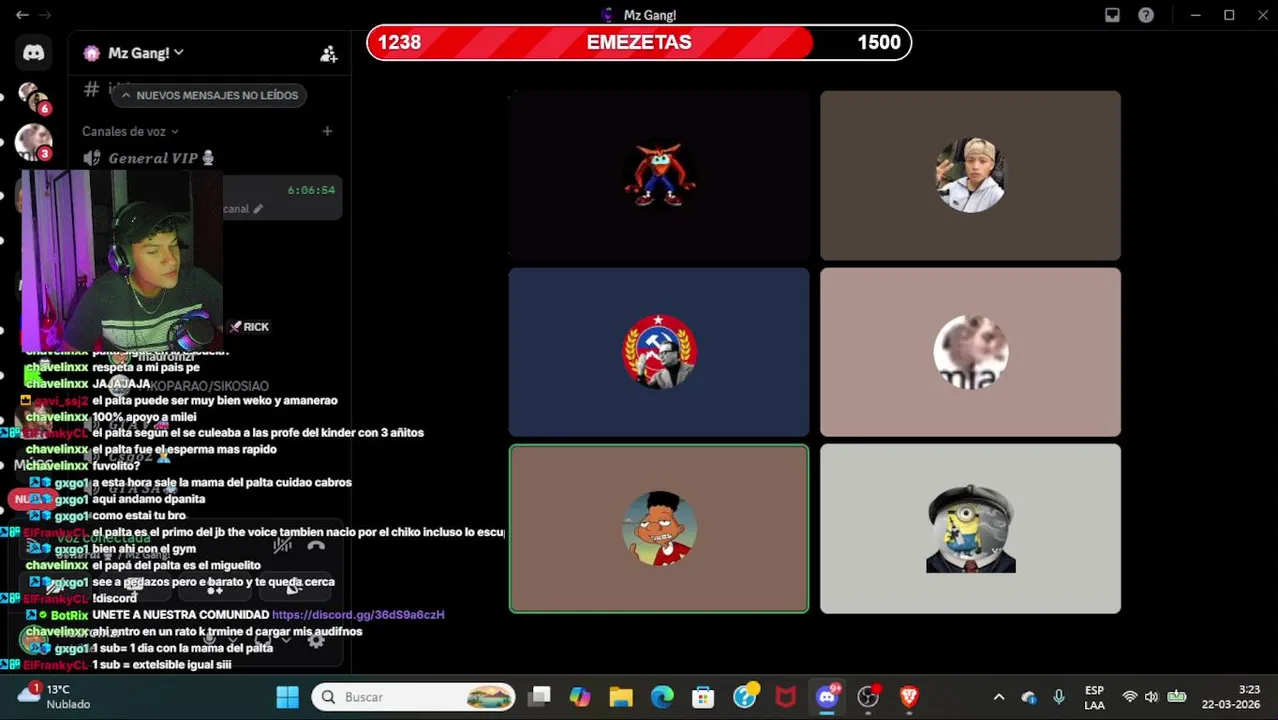Open Microsoft Store from the taskbar
The height and width of the screenshot is (720, 1278).
click(x=703, y=697)
